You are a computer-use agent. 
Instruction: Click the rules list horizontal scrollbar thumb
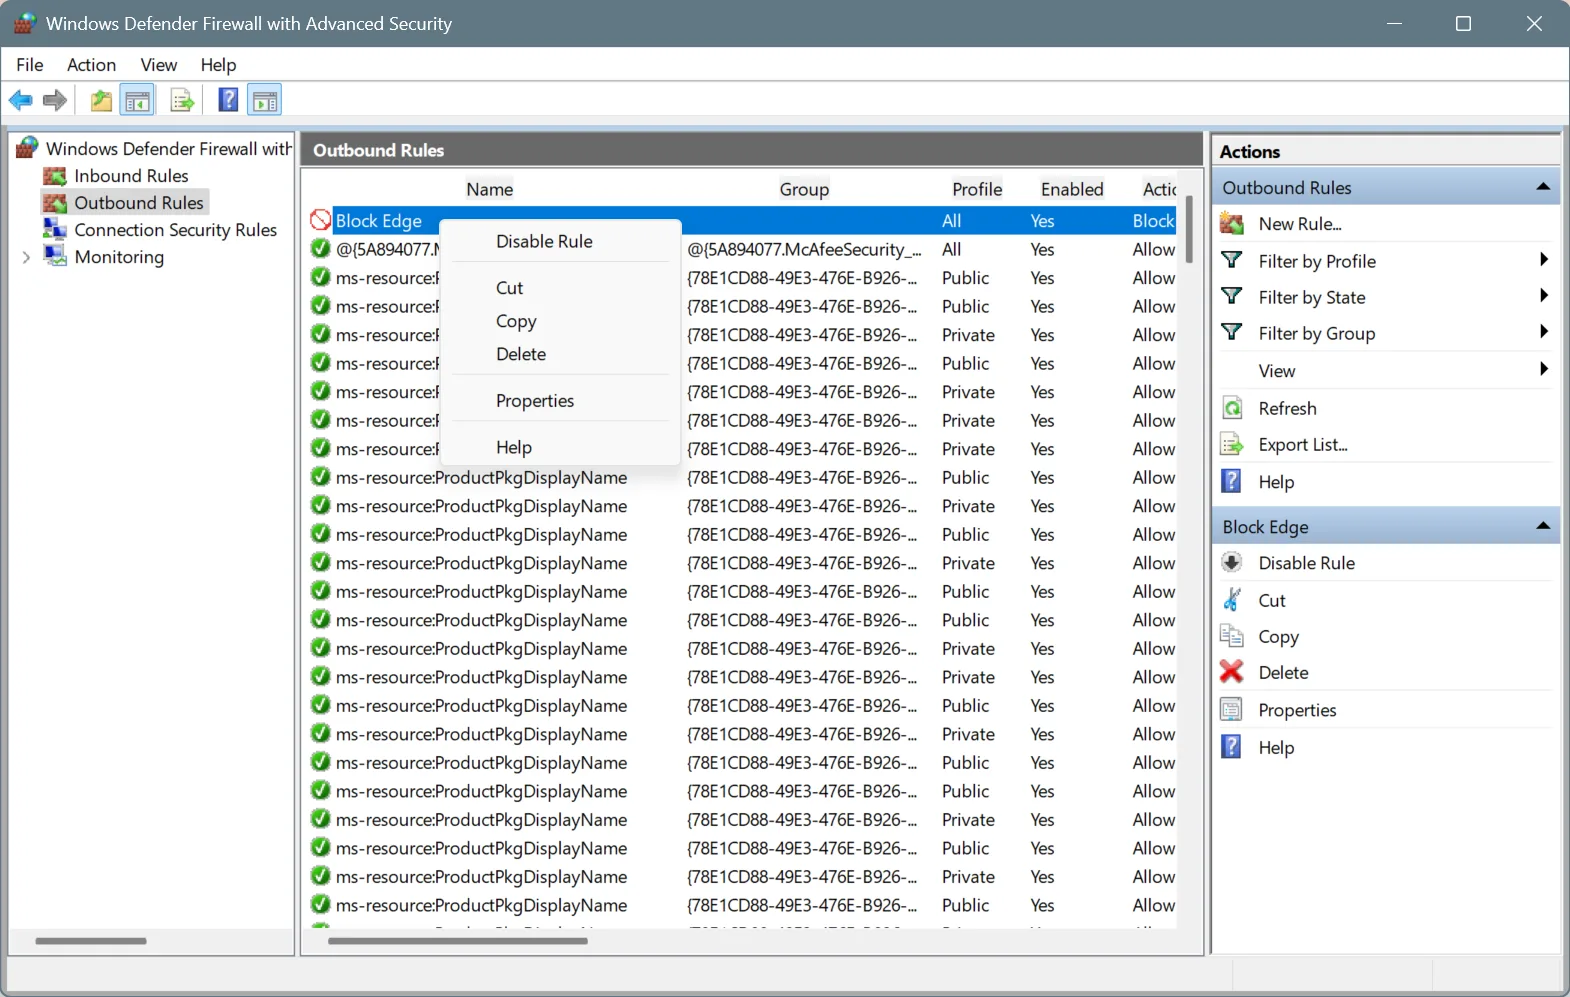(457, 941)
